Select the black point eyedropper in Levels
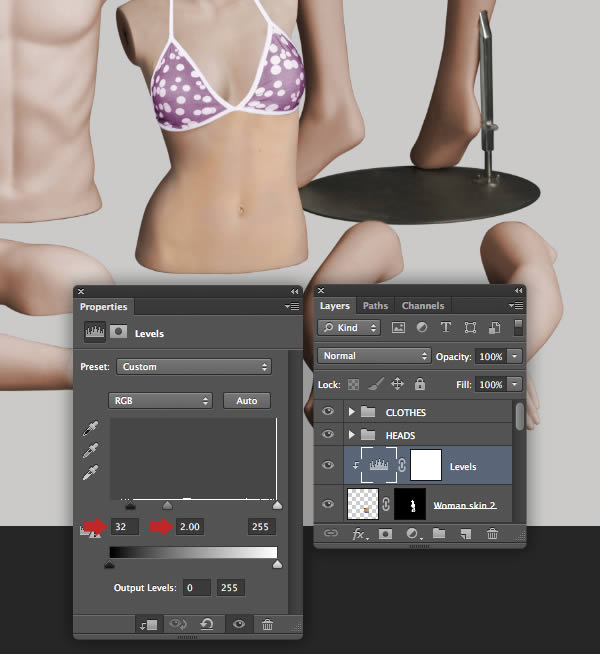 click(x=91, y=429)
